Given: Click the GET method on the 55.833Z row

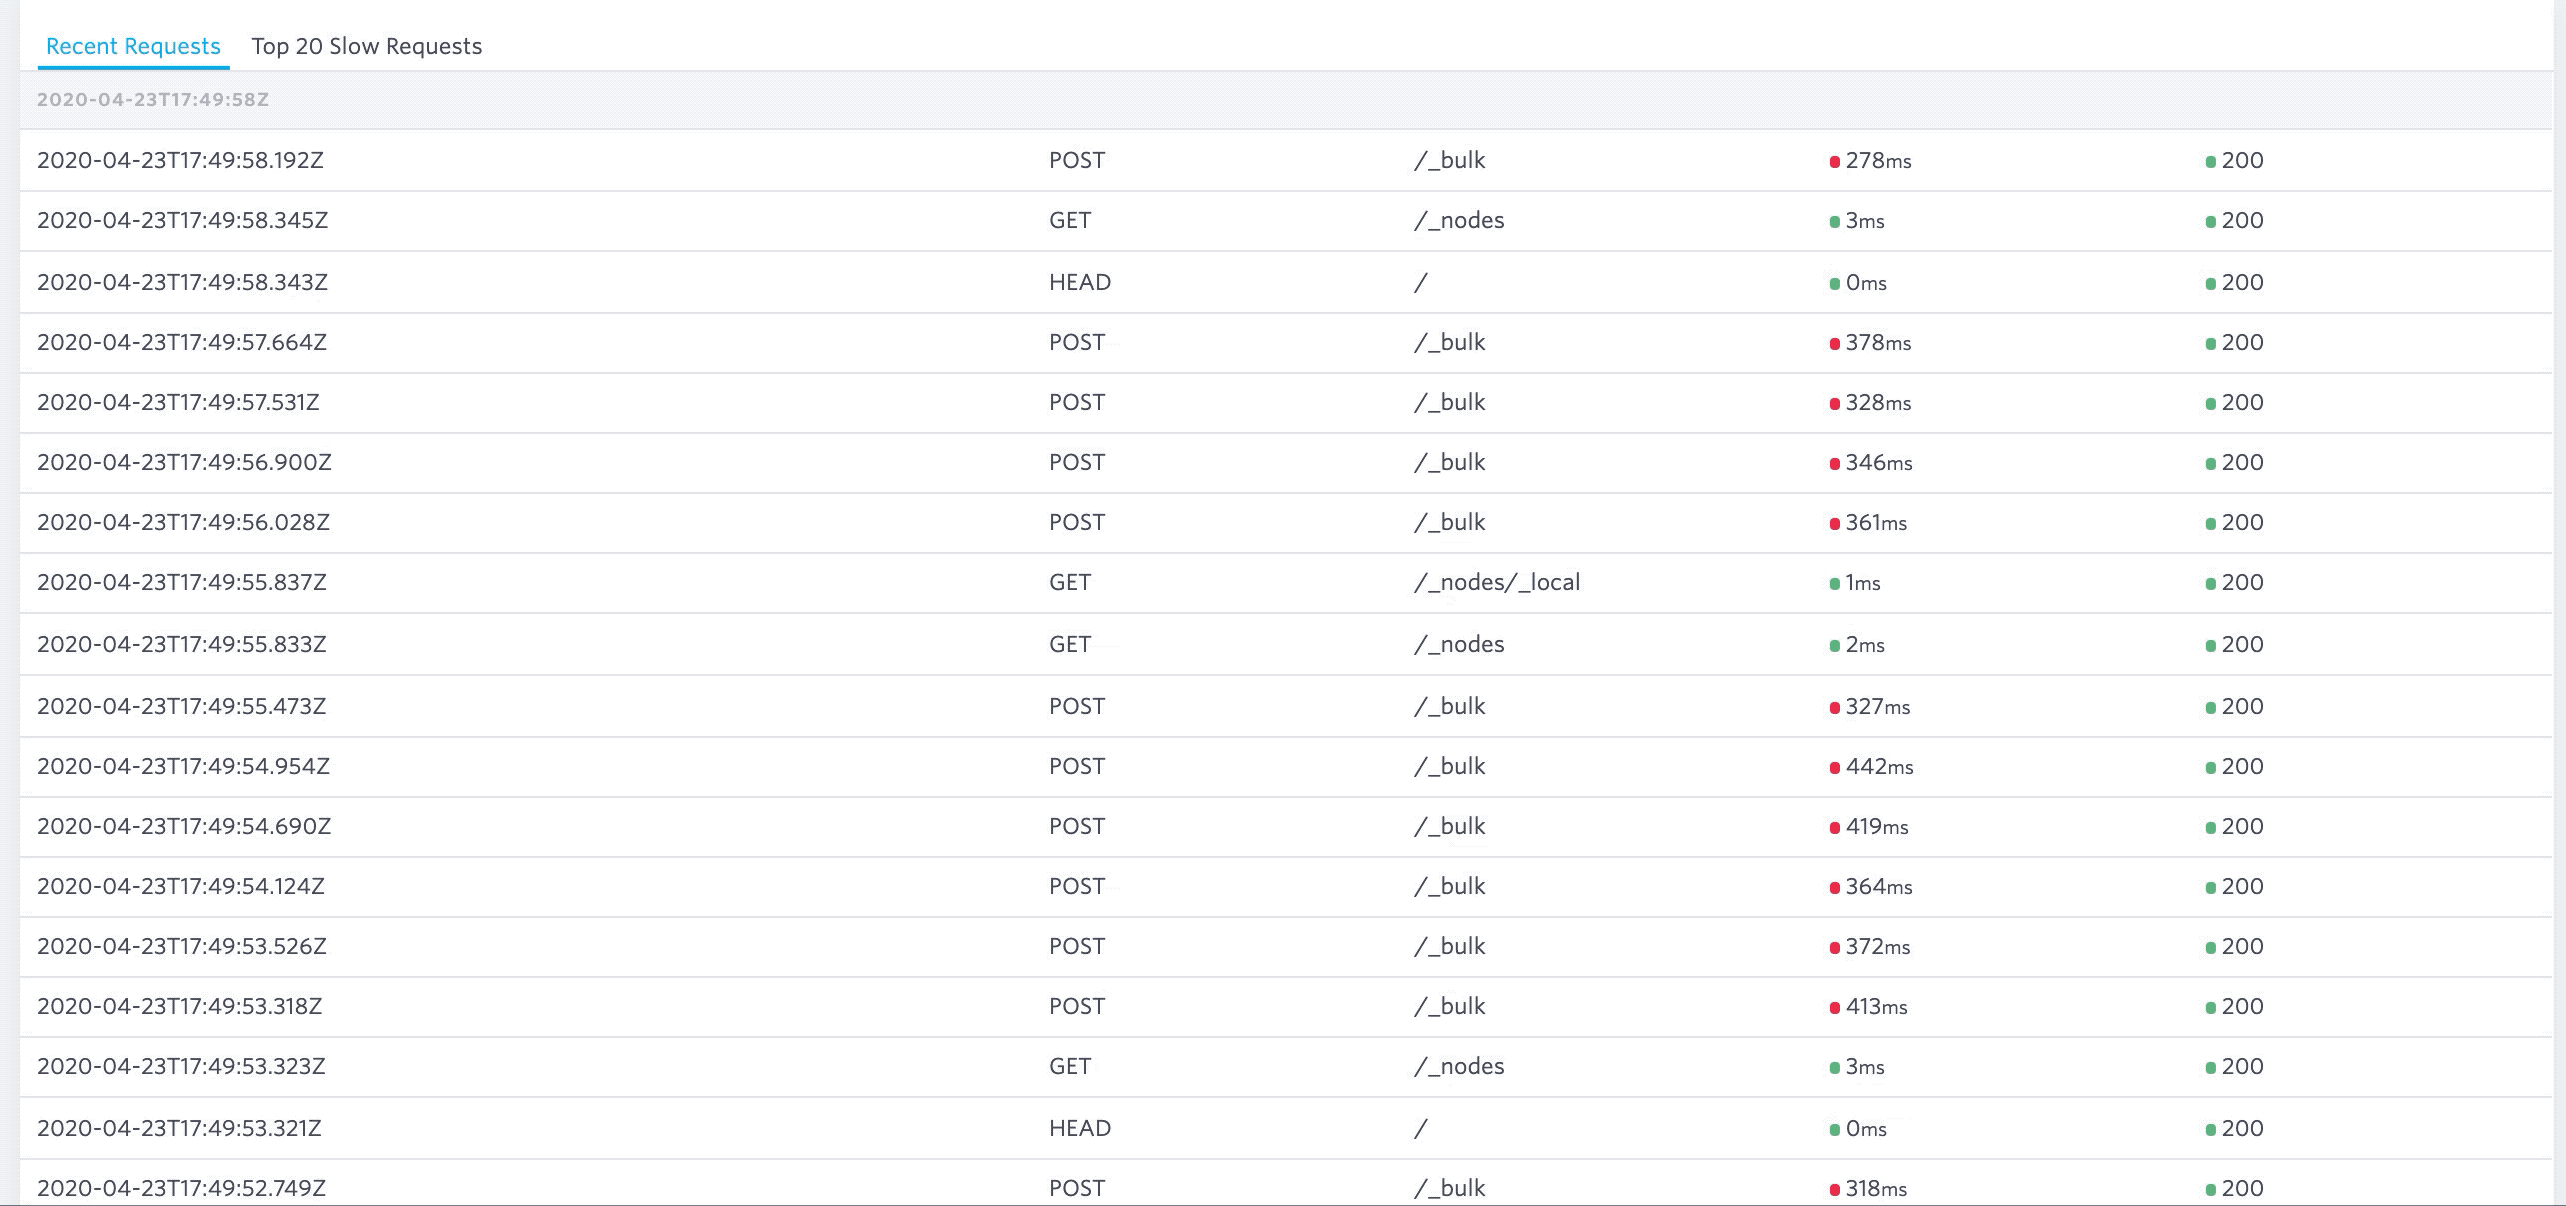Looking at the screenshot, I should (1070, 644).
